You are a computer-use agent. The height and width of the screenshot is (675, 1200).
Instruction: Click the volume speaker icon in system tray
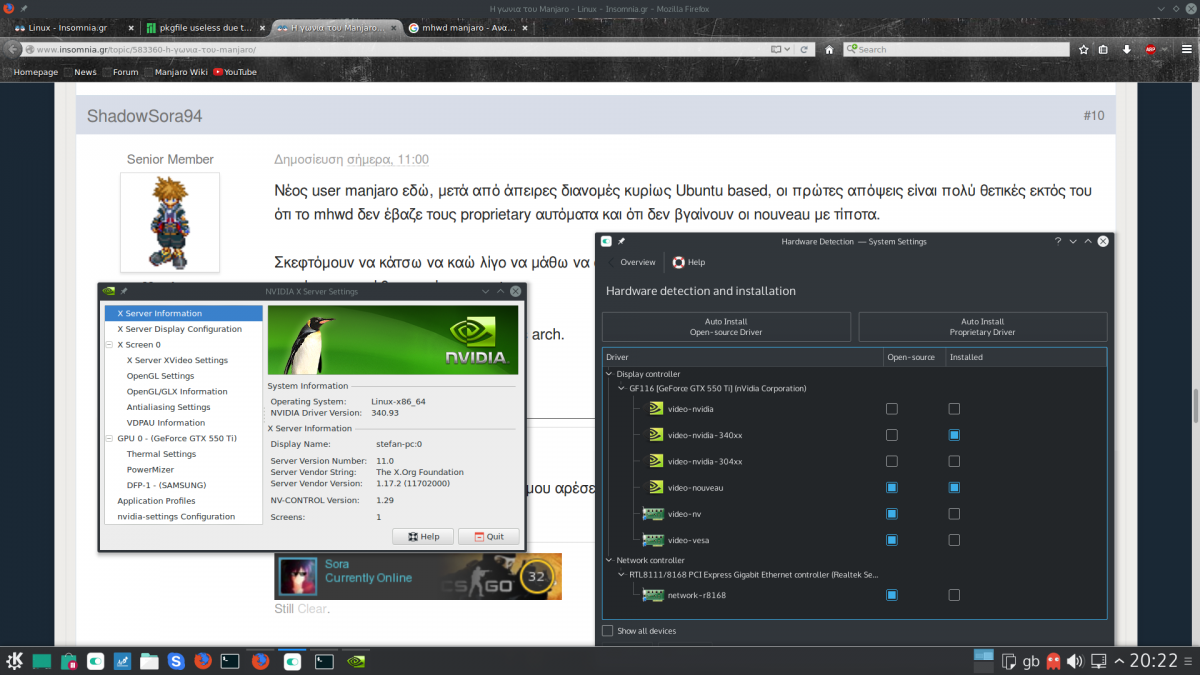pyautogui.click(x=1076, y=661)
